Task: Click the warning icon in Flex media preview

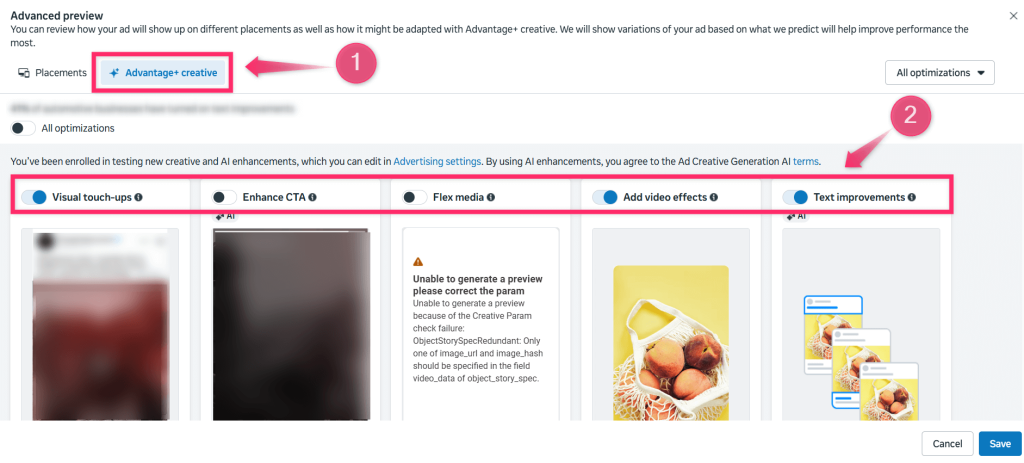Action: tap(418, 262)
